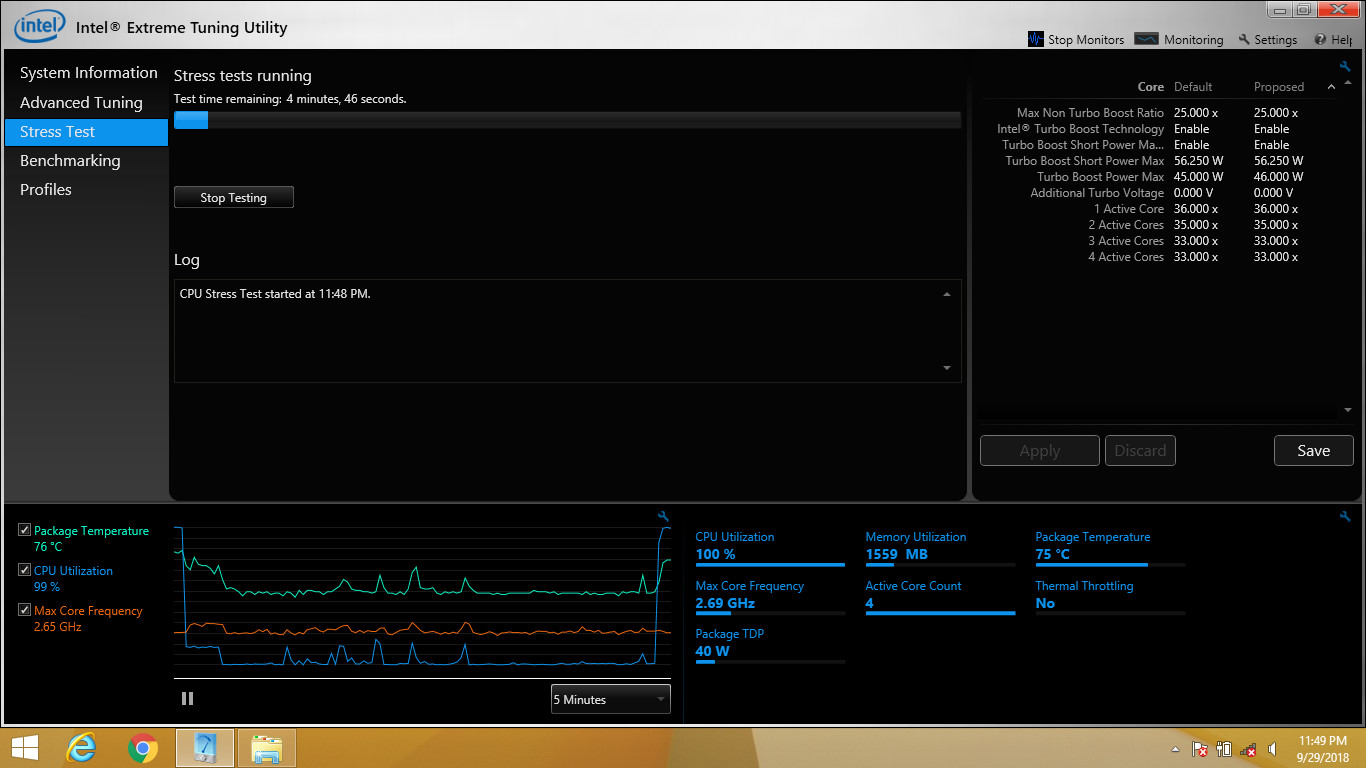Image resolution: width=1366 pixels, height=768 pixels.
Task: Click the taskbar clock 11:49 PM
Action: point(1325,741)
